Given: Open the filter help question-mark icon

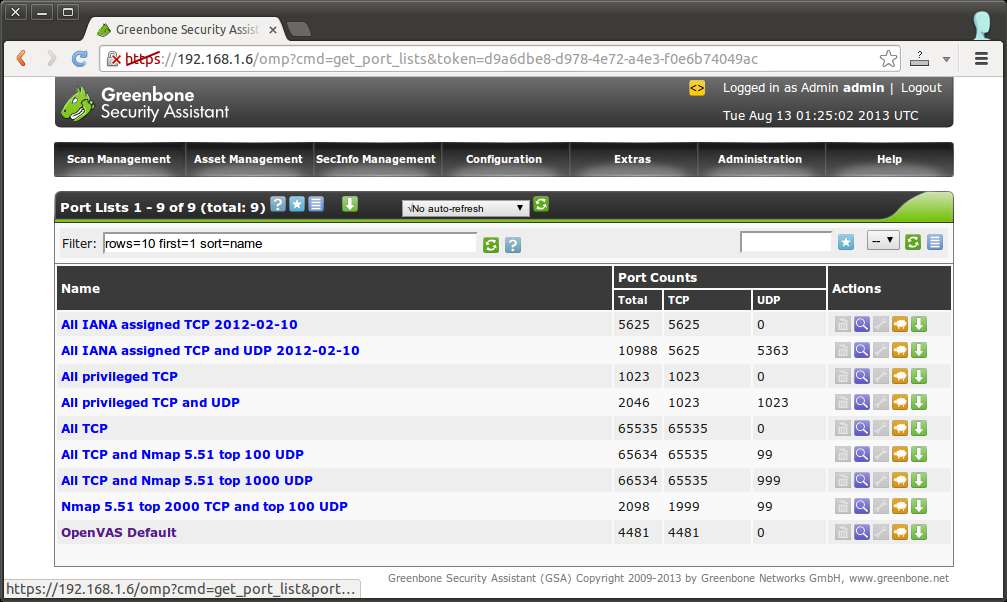Looking at the screenshot, I should pyautogui.click(x=512, y=245).
